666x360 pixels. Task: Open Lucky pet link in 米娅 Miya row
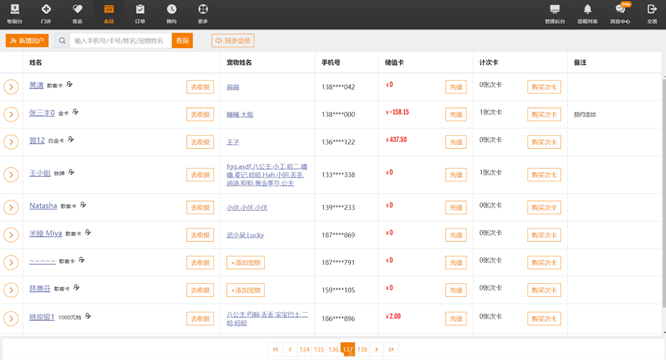pos(255,235)
